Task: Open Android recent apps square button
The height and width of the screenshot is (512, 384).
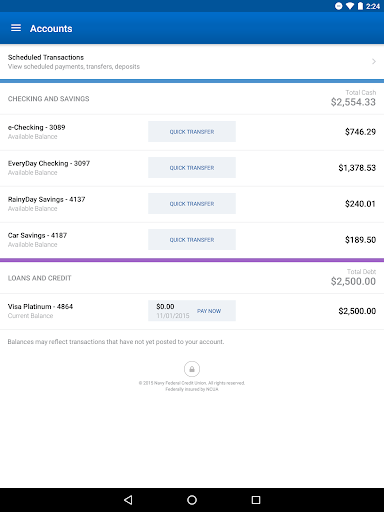Action: [x=256, y=500]
